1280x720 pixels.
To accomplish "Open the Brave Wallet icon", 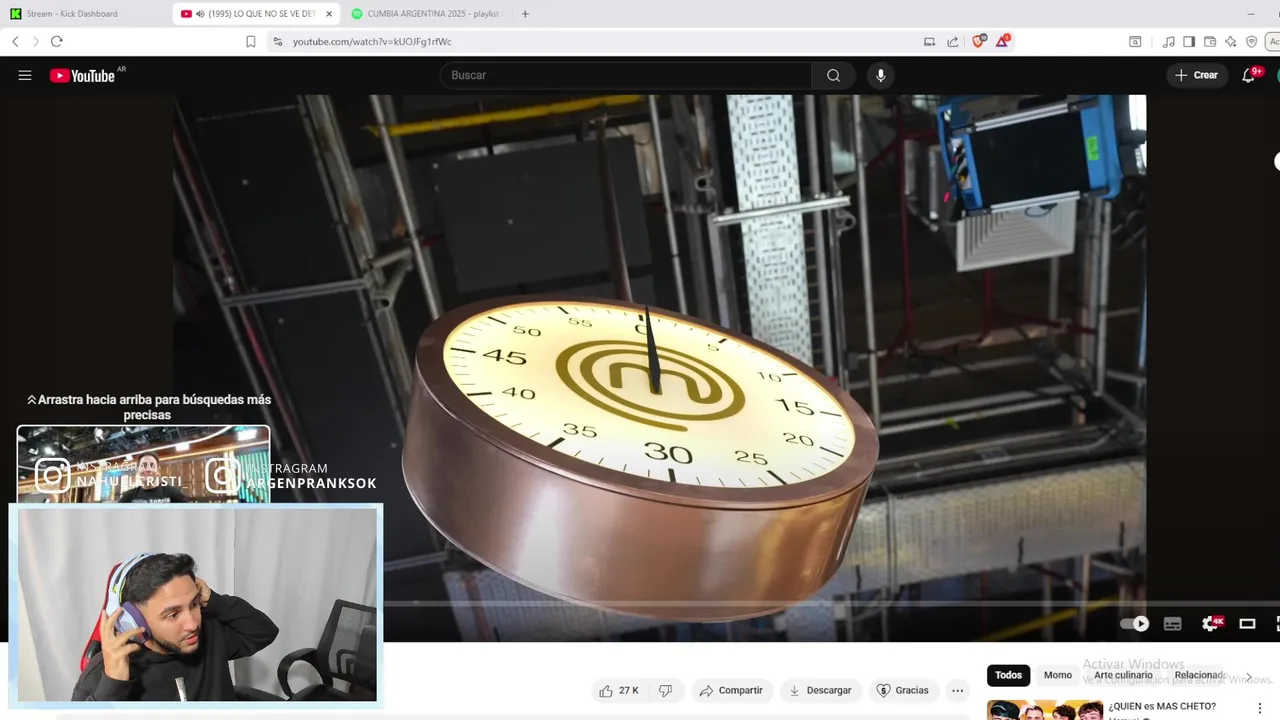I will point(1210,42).
